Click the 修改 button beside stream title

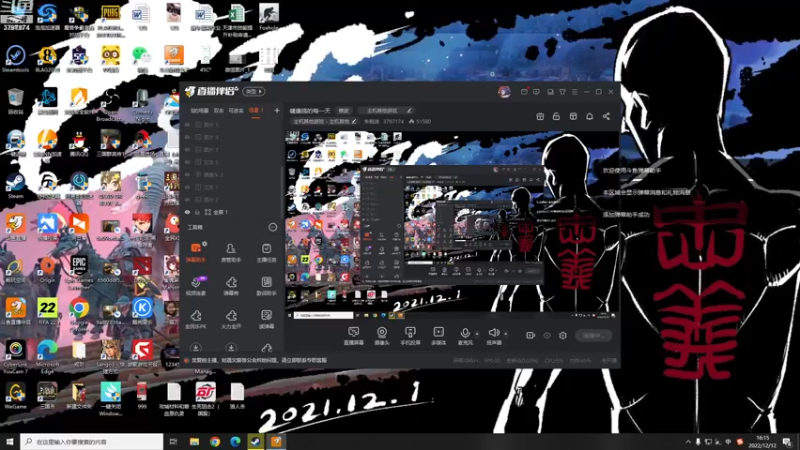point(344,111)
